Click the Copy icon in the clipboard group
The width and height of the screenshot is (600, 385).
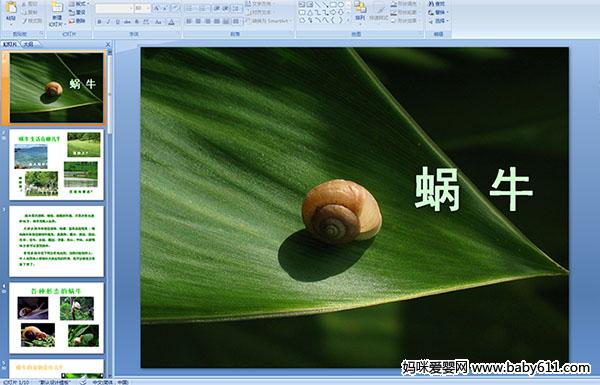tap(24, 13)
